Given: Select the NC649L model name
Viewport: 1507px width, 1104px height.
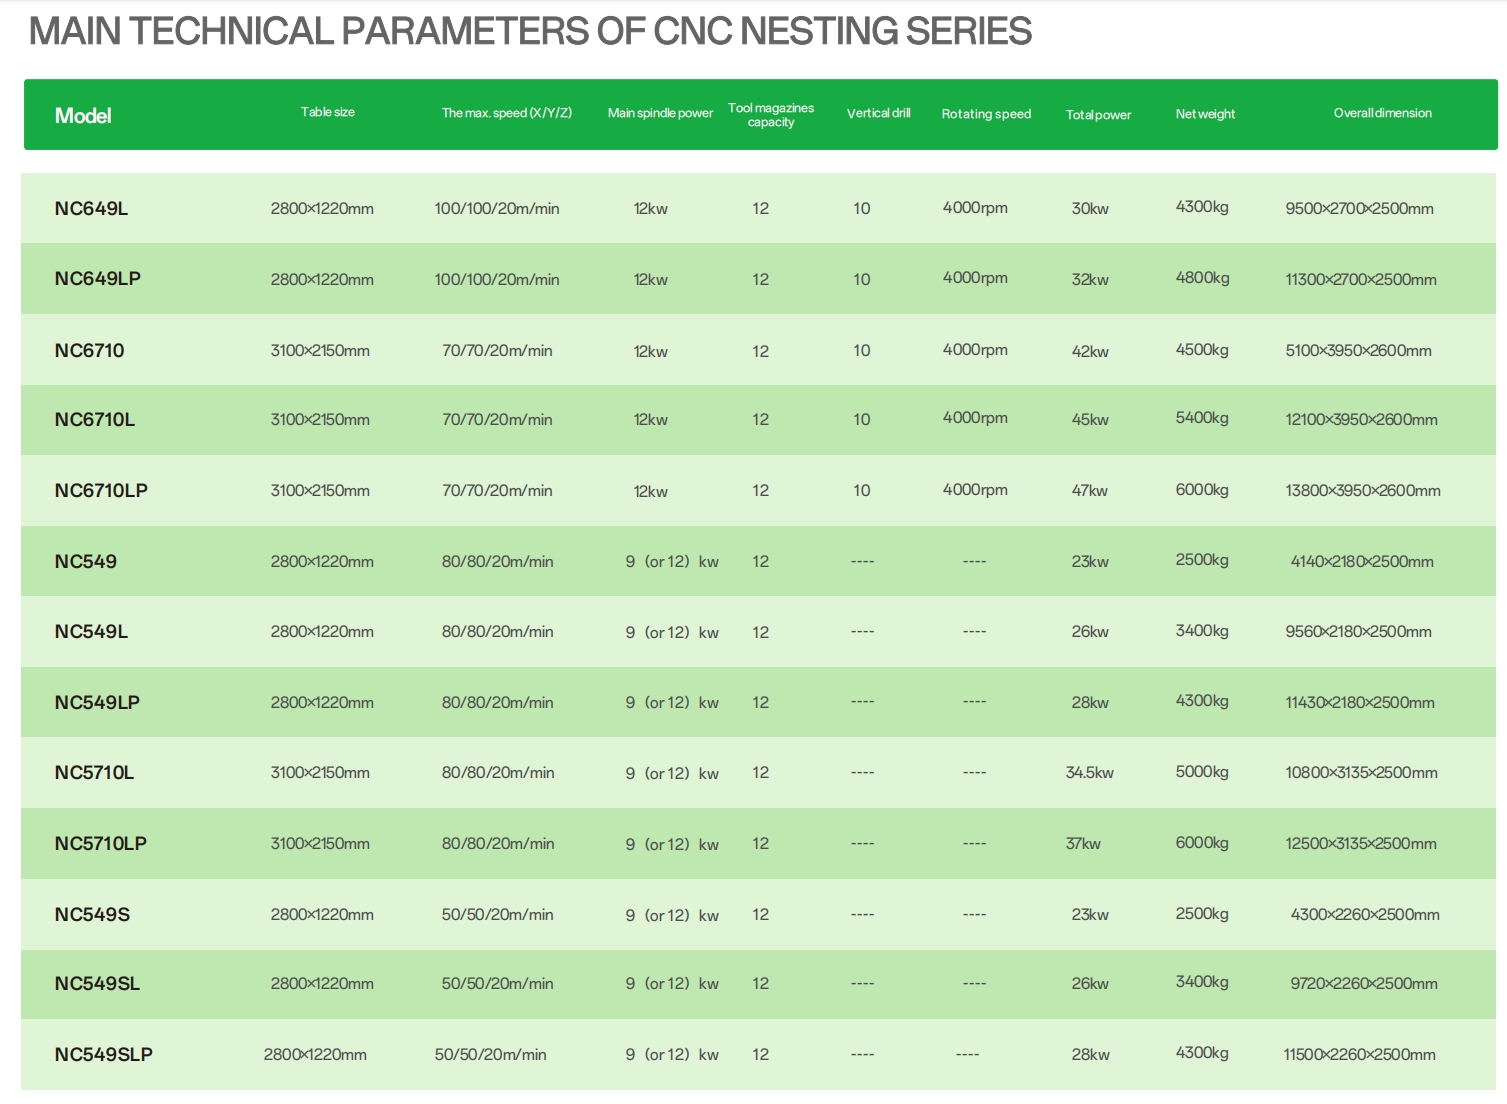Looking at the screenshot, I should click(x=91, y=209).
